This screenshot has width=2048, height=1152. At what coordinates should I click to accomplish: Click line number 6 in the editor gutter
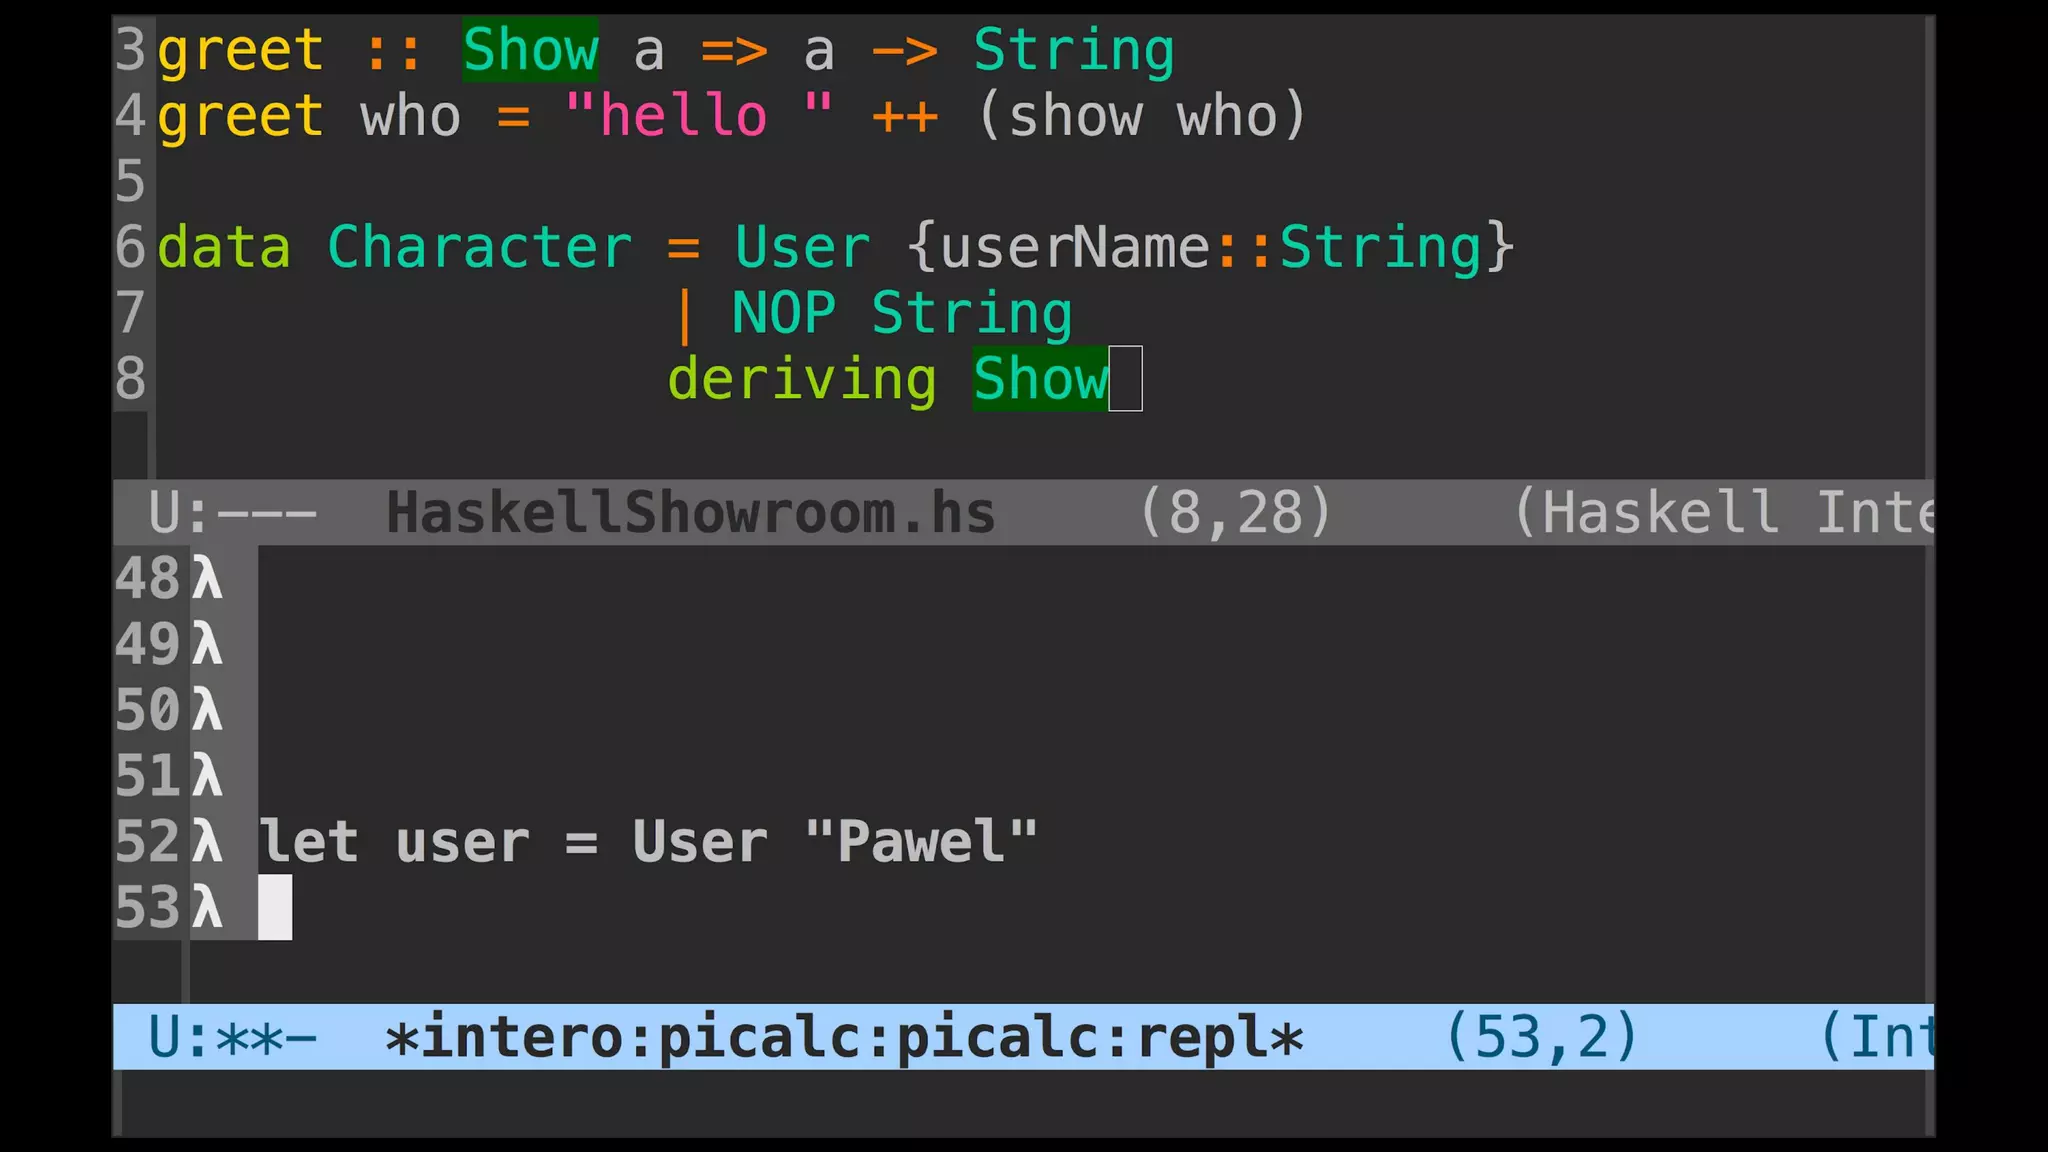(x=131, y=247)
